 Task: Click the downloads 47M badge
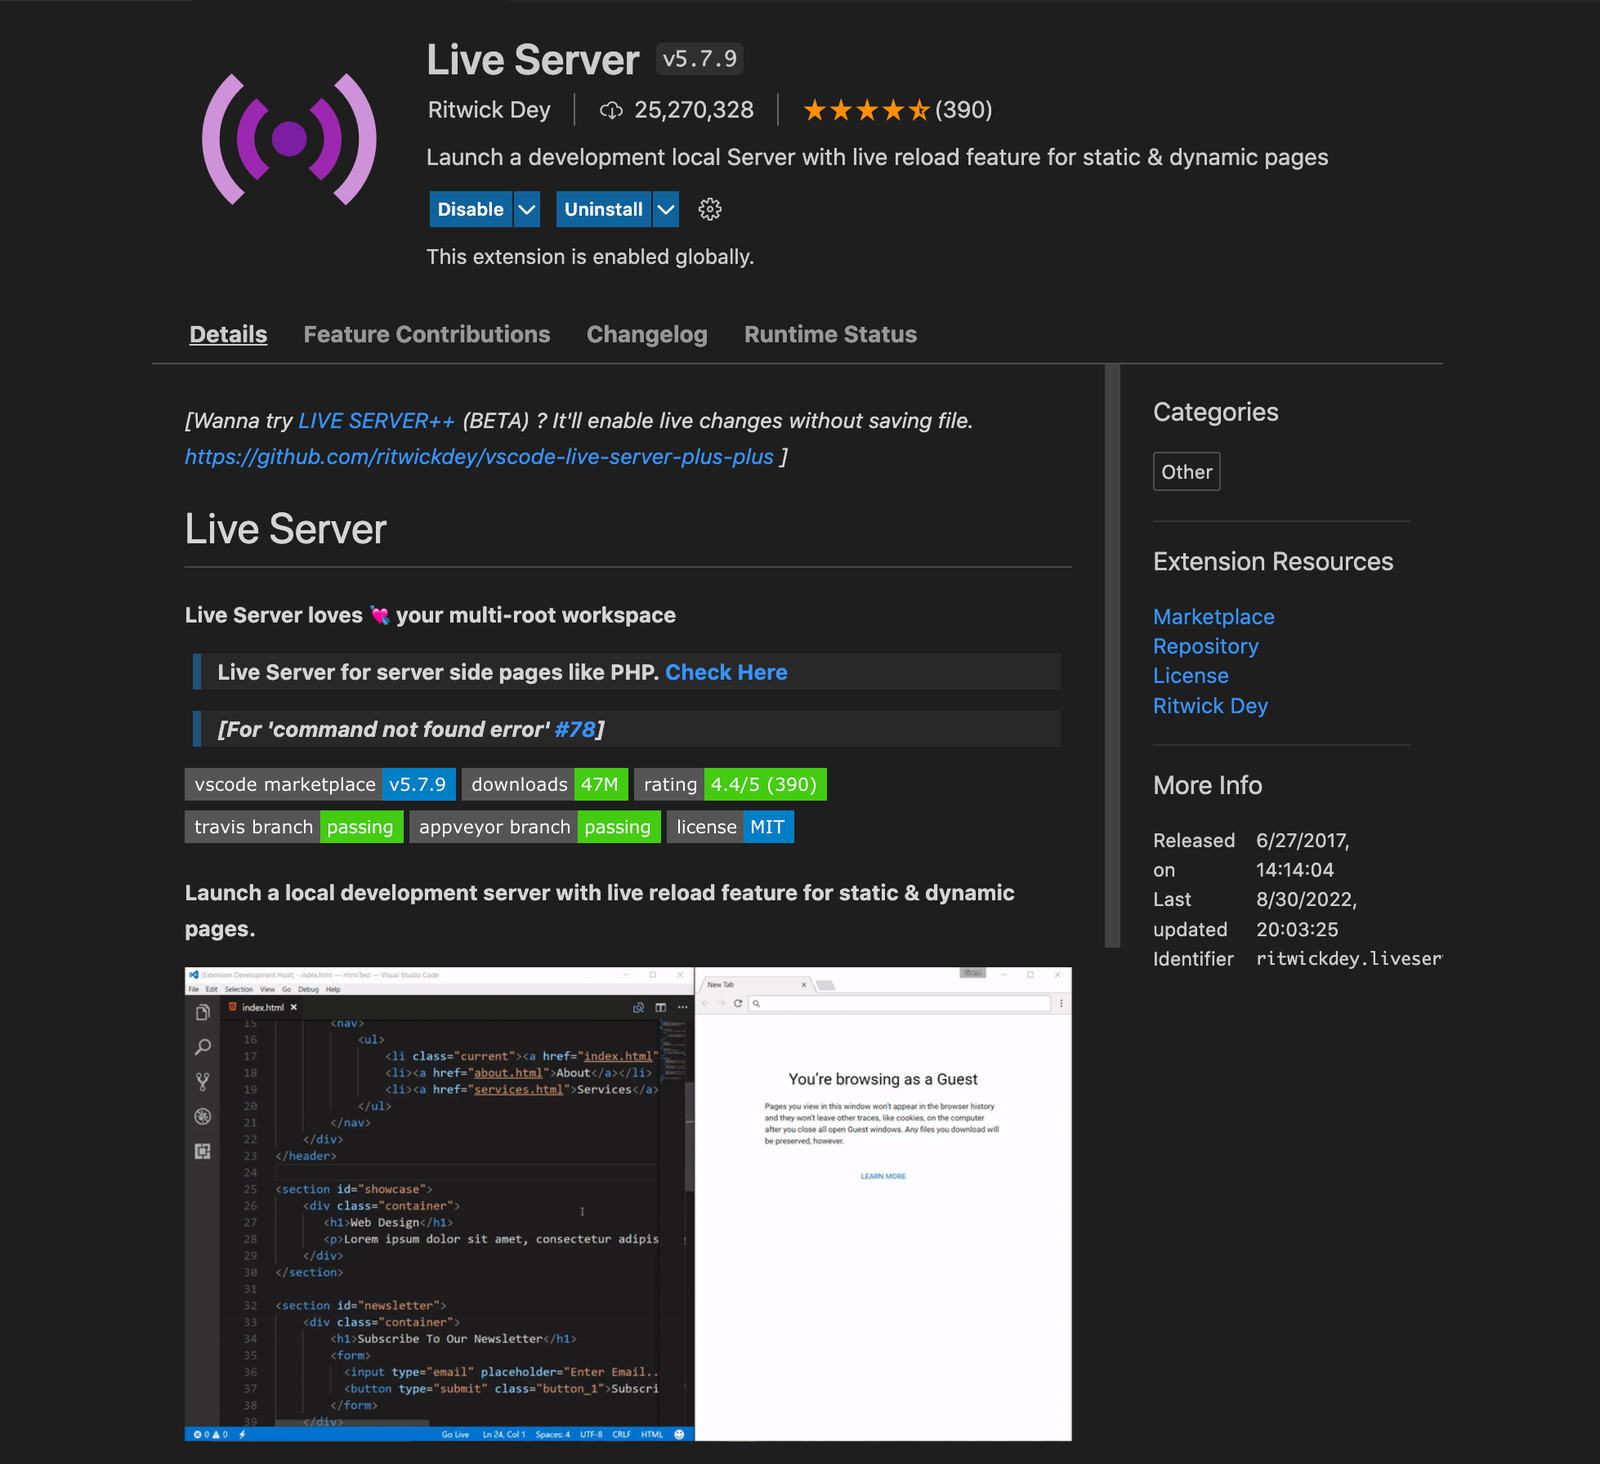pos(545,784)
